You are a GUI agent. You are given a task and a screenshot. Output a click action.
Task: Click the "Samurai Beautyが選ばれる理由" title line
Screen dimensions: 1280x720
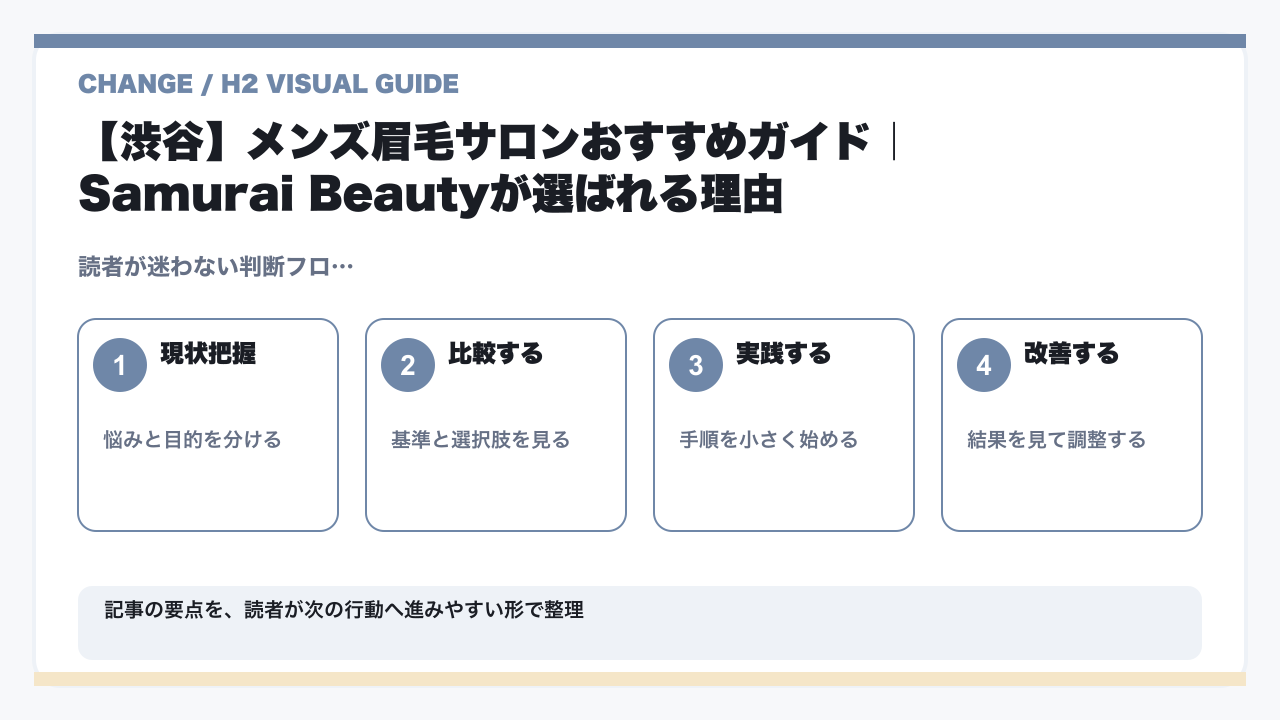[430, 196]
